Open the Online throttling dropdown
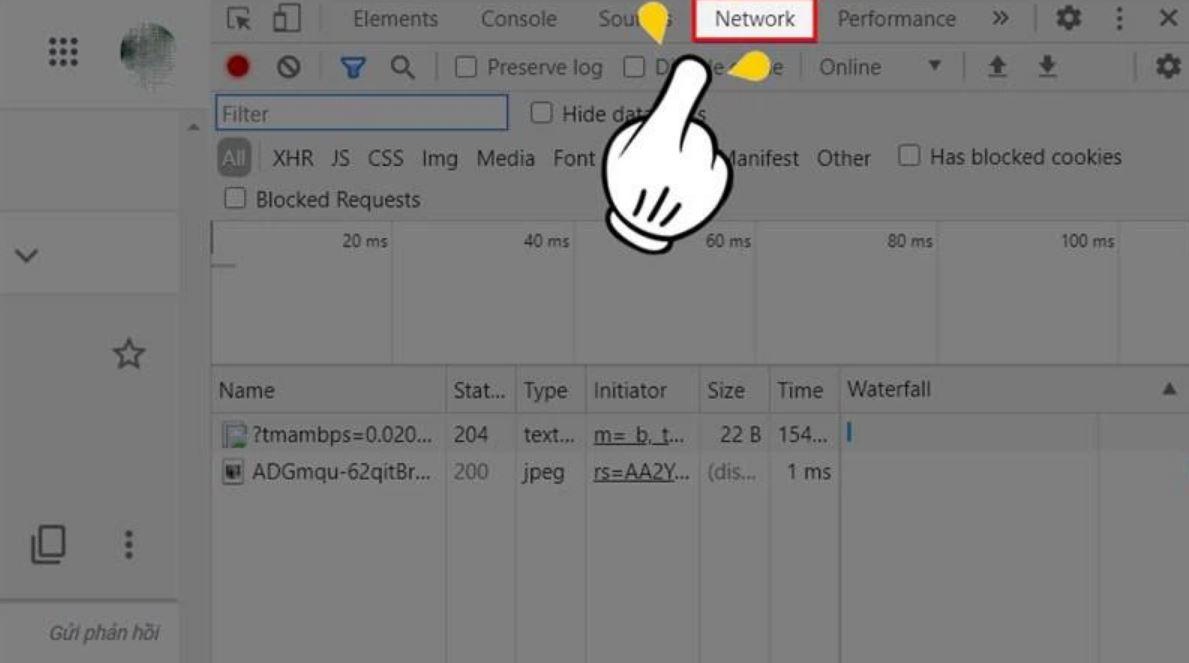1189x663 pixels. (x=880, y=67)
